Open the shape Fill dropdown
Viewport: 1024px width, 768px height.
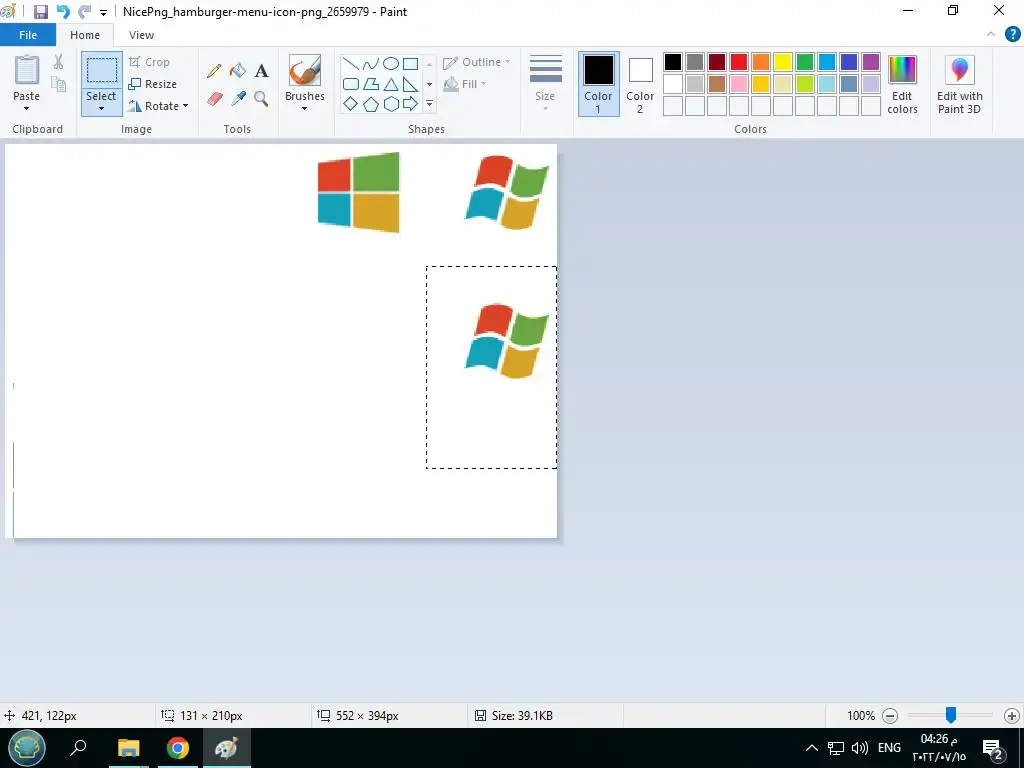(464, 84)
